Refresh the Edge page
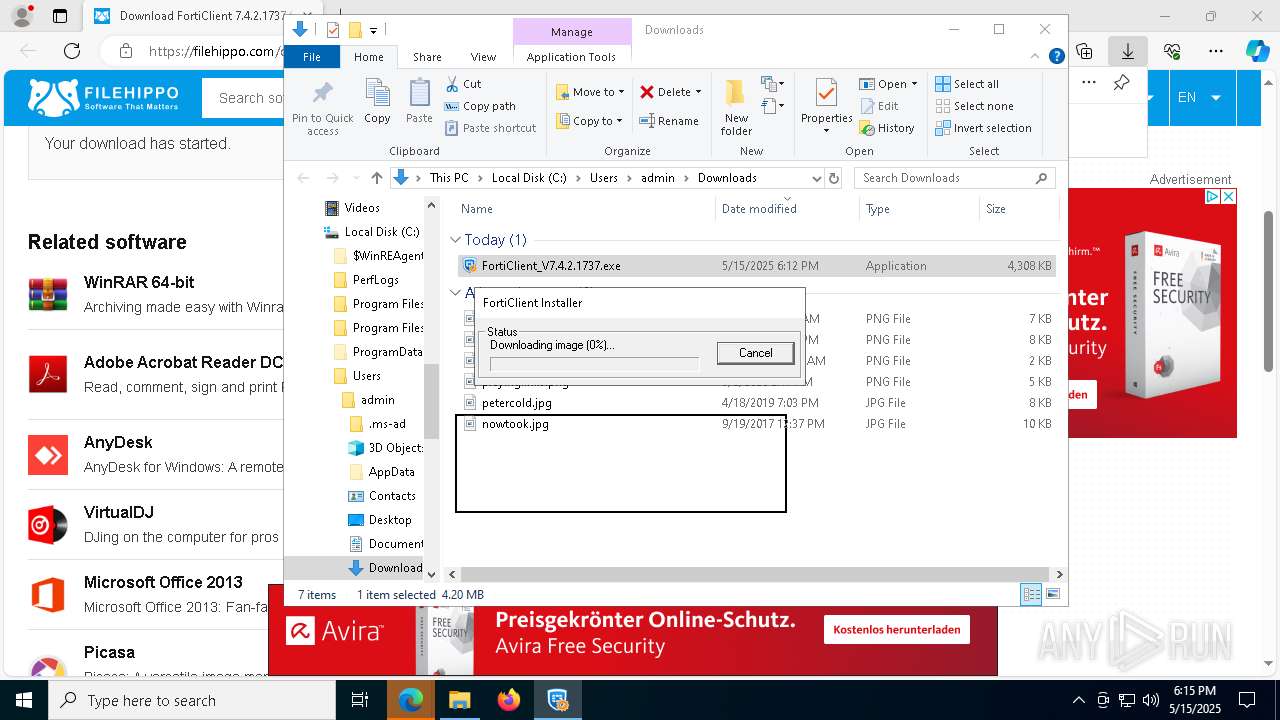This screenshot has height=720, width=1280. click(72, 51)
